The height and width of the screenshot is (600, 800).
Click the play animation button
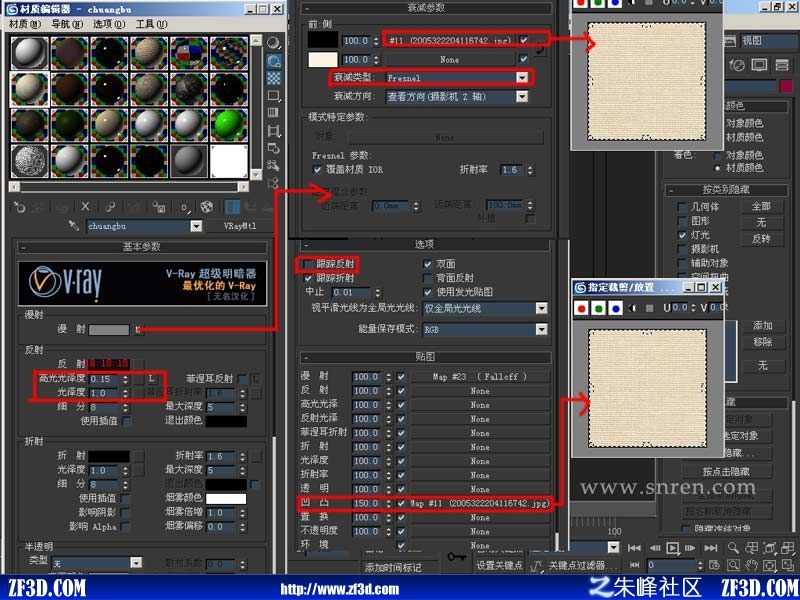coord(673,548)
